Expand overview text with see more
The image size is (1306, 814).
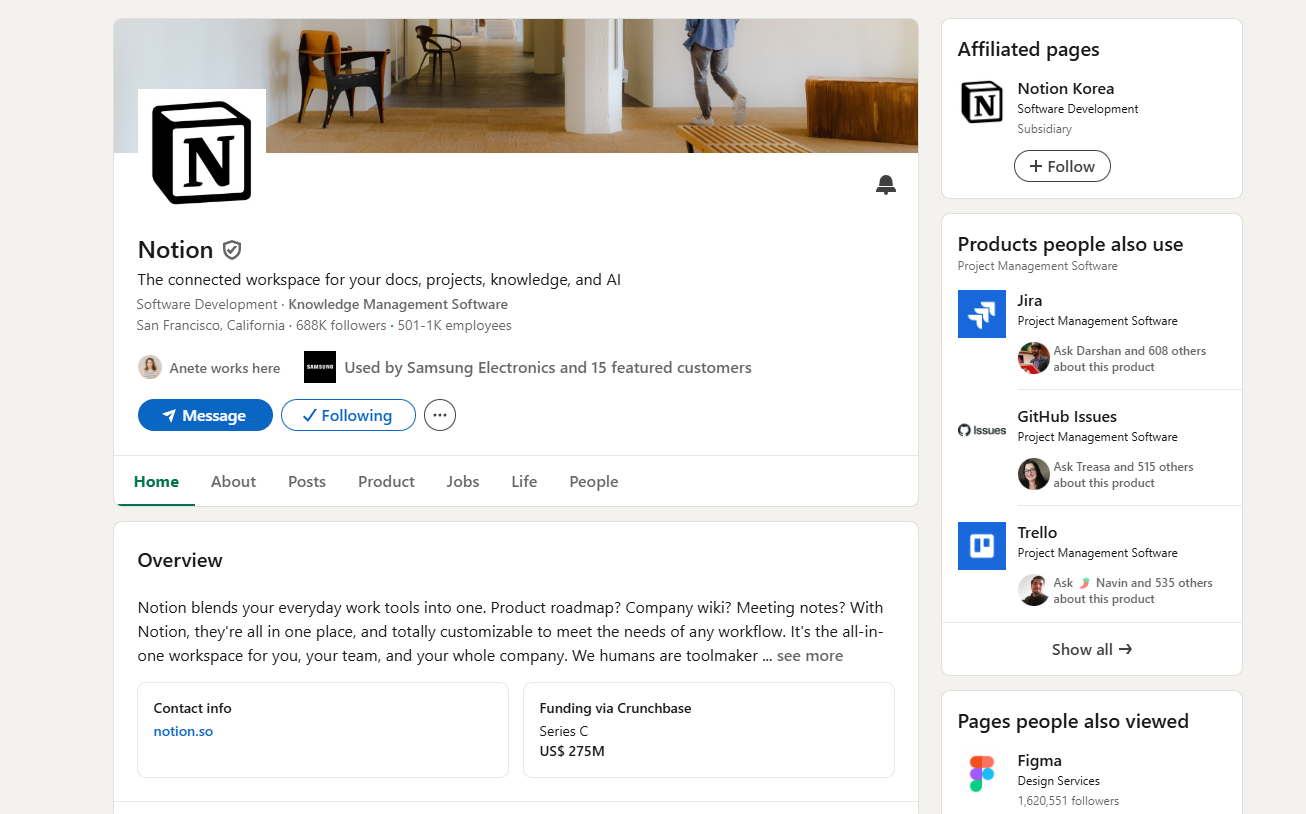pyautogui.click(x=809, y=656)
